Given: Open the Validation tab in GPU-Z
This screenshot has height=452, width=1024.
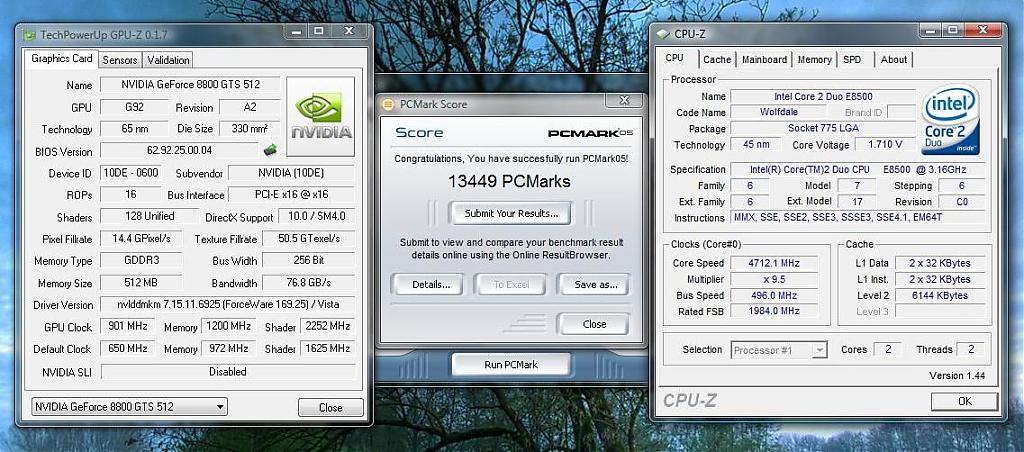Looking at the screenshot, I should [168, 59].
